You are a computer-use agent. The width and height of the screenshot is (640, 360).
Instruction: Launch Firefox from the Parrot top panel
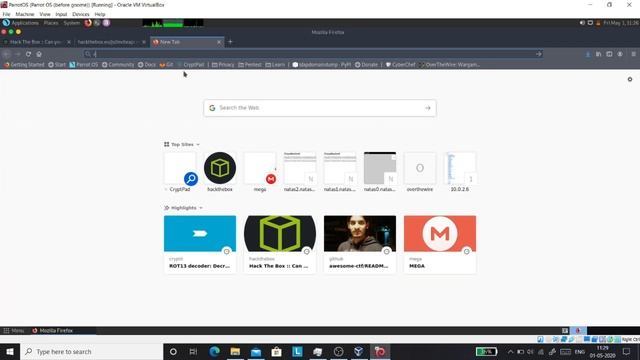point(88,23)
